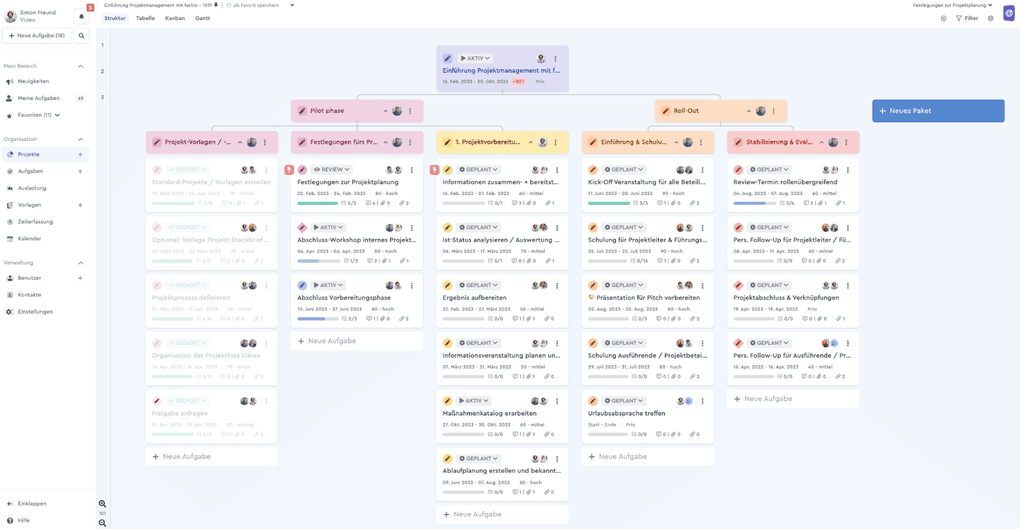Collapse the Mein Bereich section

coord(81,66)
